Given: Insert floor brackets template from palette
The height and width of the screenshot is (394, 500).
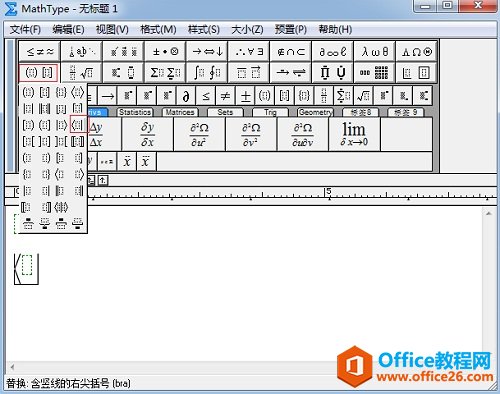Looking at the screenshot, I should click(x=61, y=109).
